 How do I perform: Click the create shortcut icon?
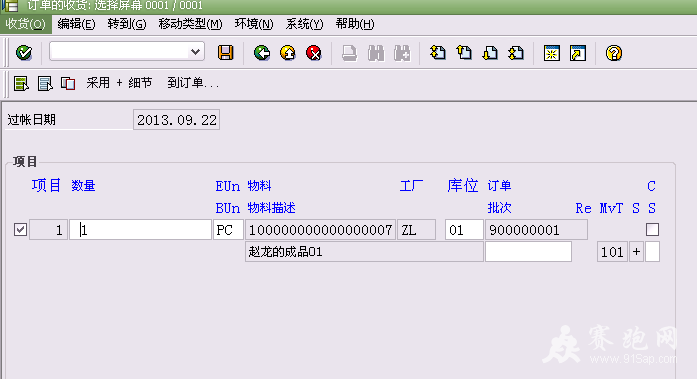click(578, 53)
